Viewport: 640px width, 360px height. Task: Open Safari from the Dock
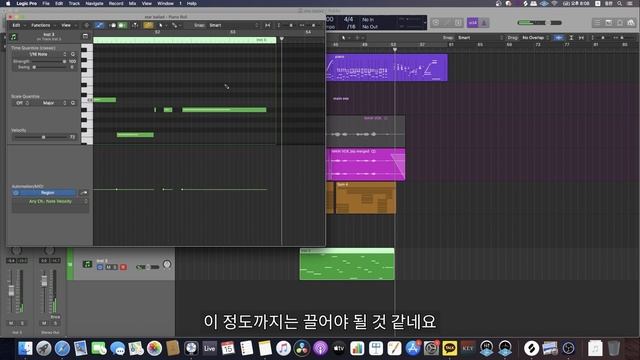pyautogui.click(x=62, y=348)
